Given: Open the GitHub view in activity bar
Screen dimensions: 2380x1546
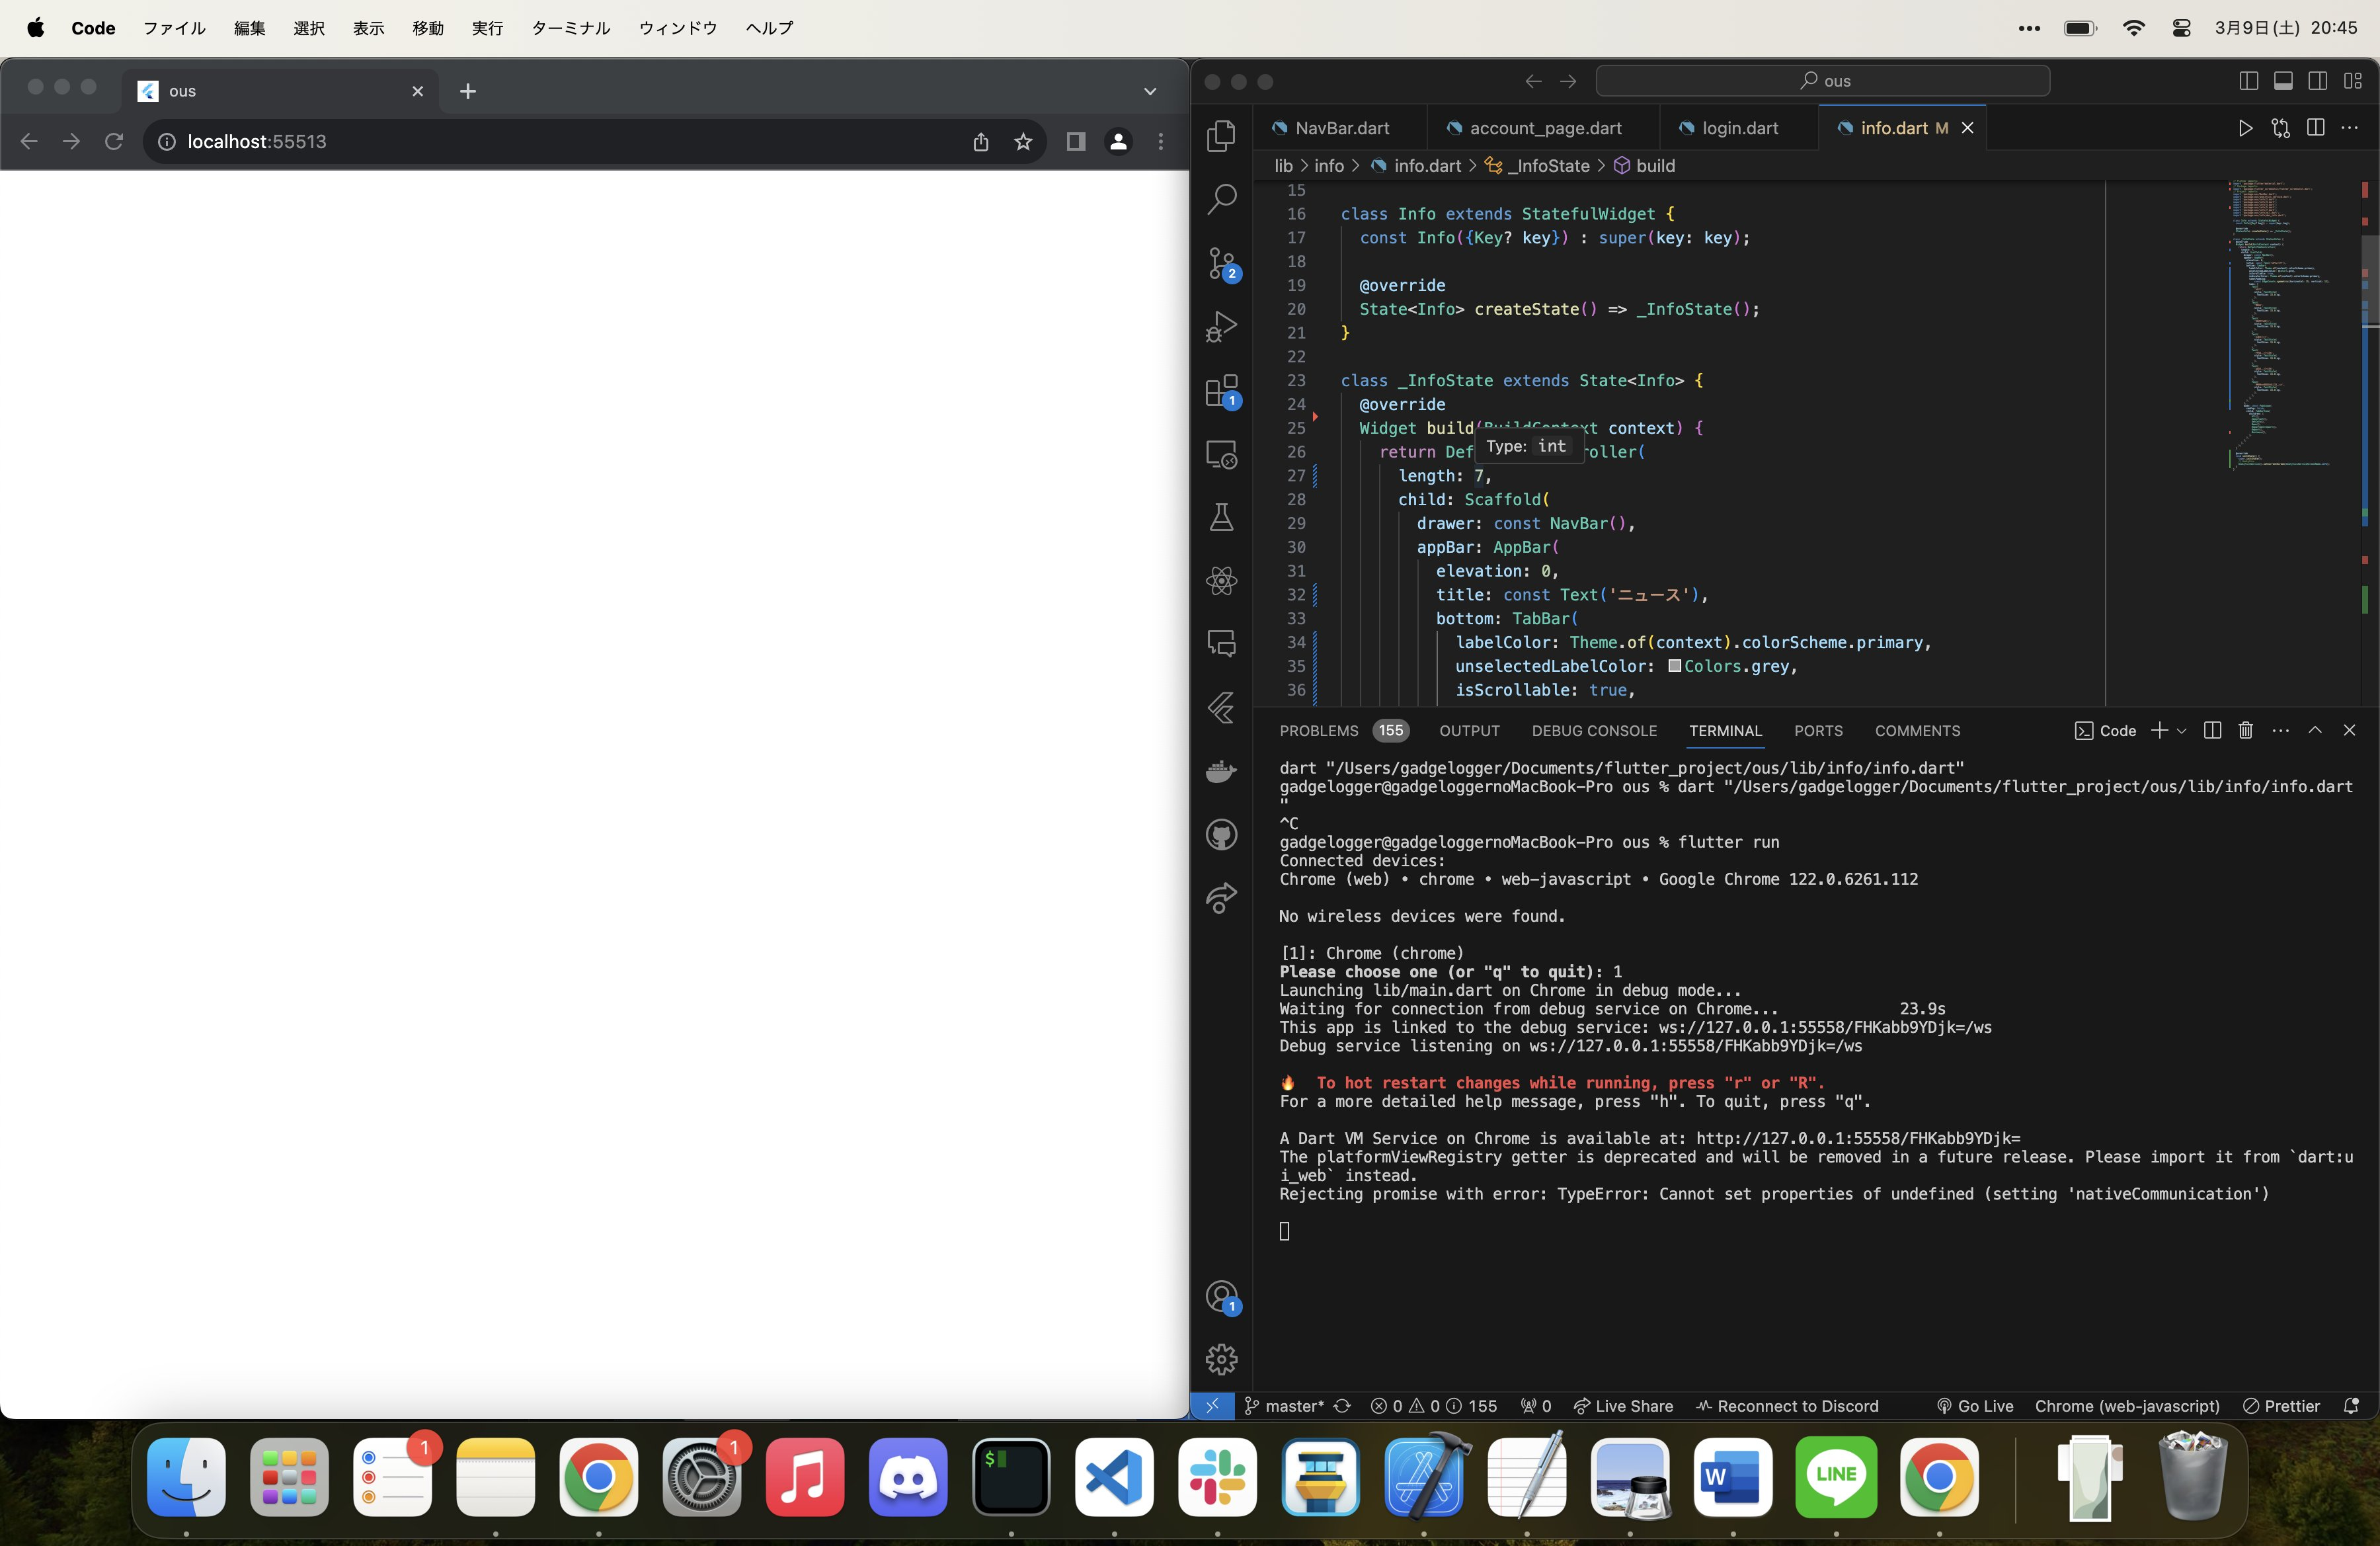Looking at the screenshot, I should tap(1221, 835).
